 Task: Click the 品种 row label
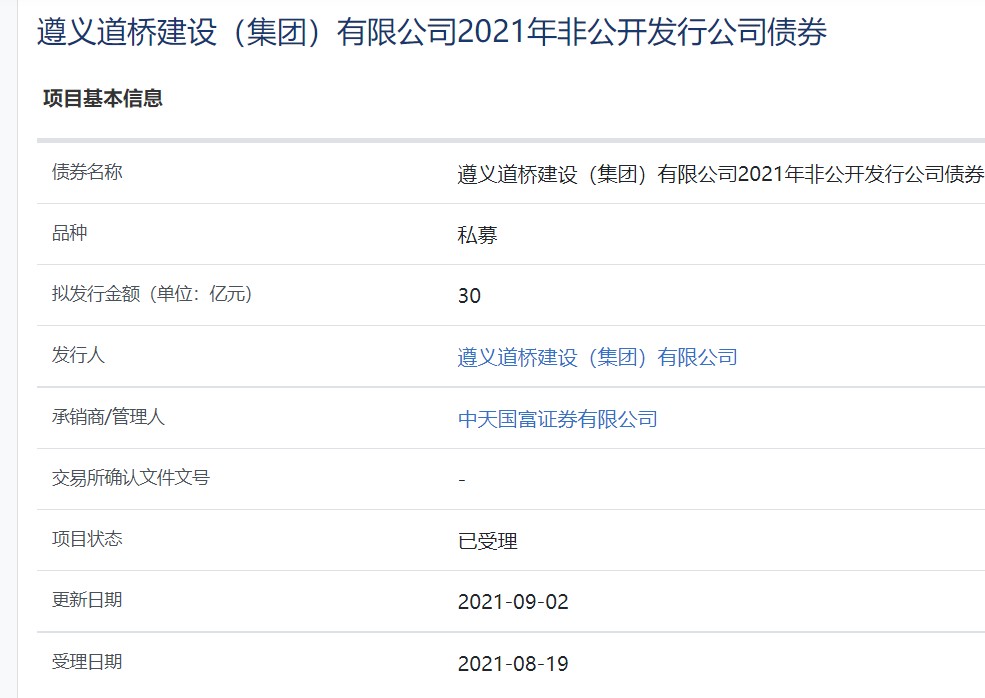(70, 233)
